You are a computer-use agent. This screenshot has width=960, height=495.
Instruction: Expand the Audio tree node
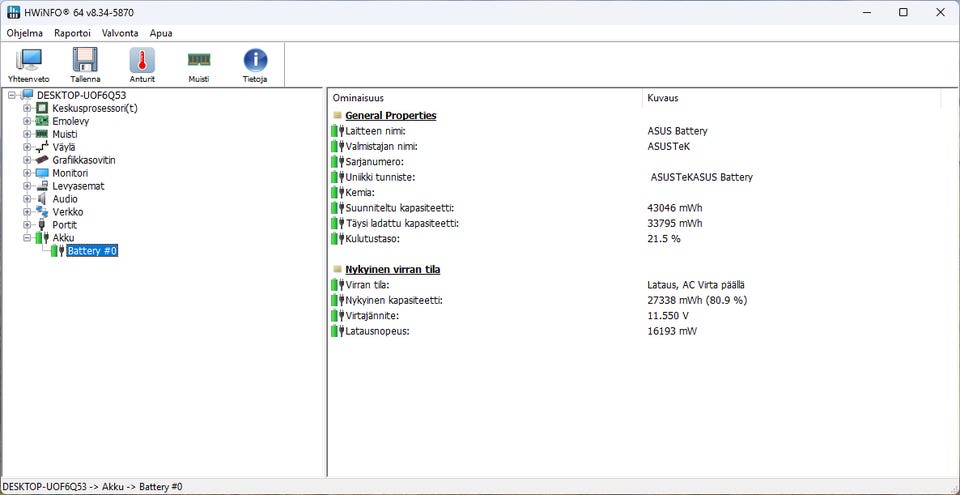click(26, 199)
